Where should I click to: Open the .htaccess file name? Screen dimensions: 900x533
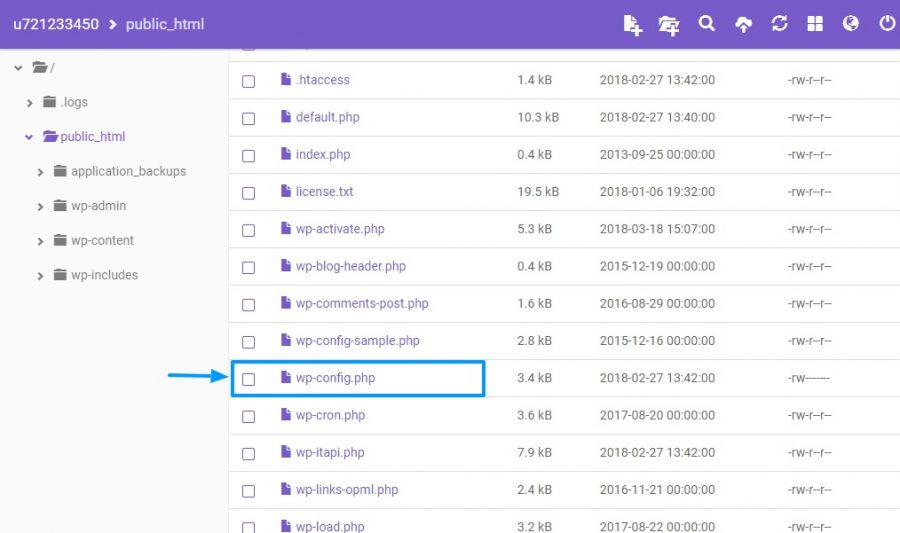[323, 80]
